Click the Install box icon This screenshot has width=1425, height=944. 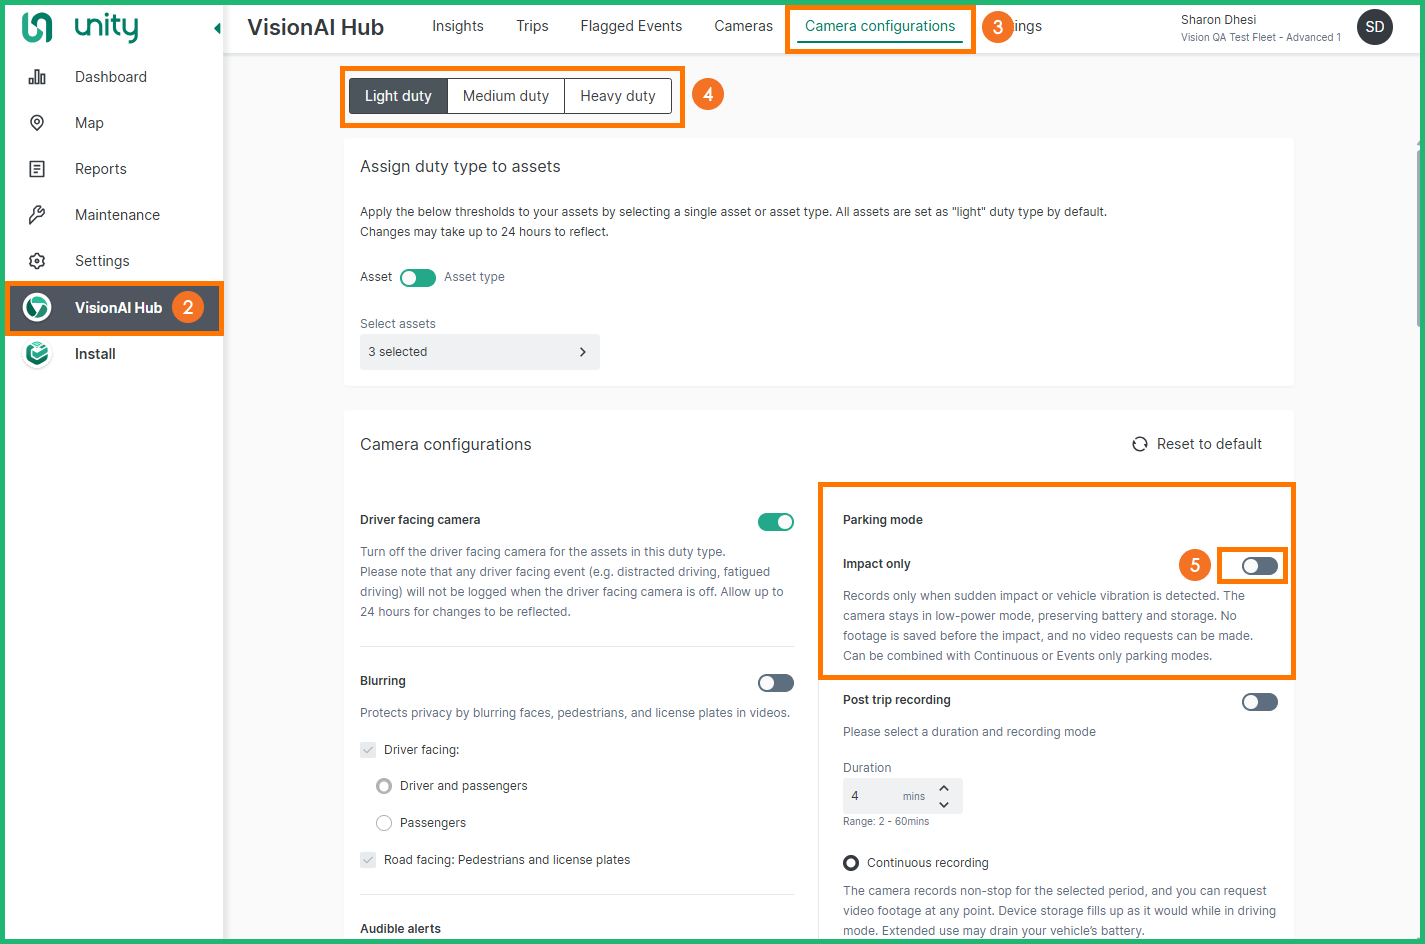[37, 354]
